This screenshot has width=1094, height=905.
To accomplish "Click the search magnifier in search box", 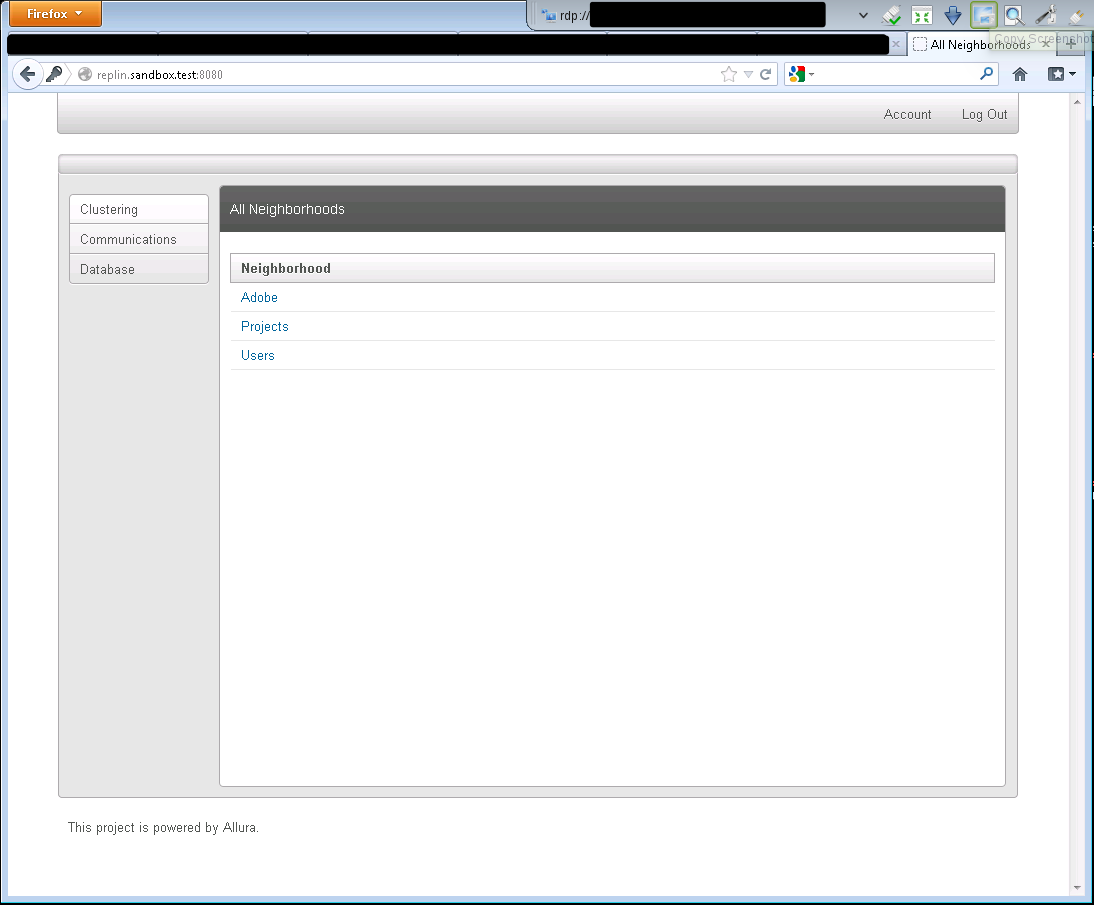I will [x=987, y=74].
